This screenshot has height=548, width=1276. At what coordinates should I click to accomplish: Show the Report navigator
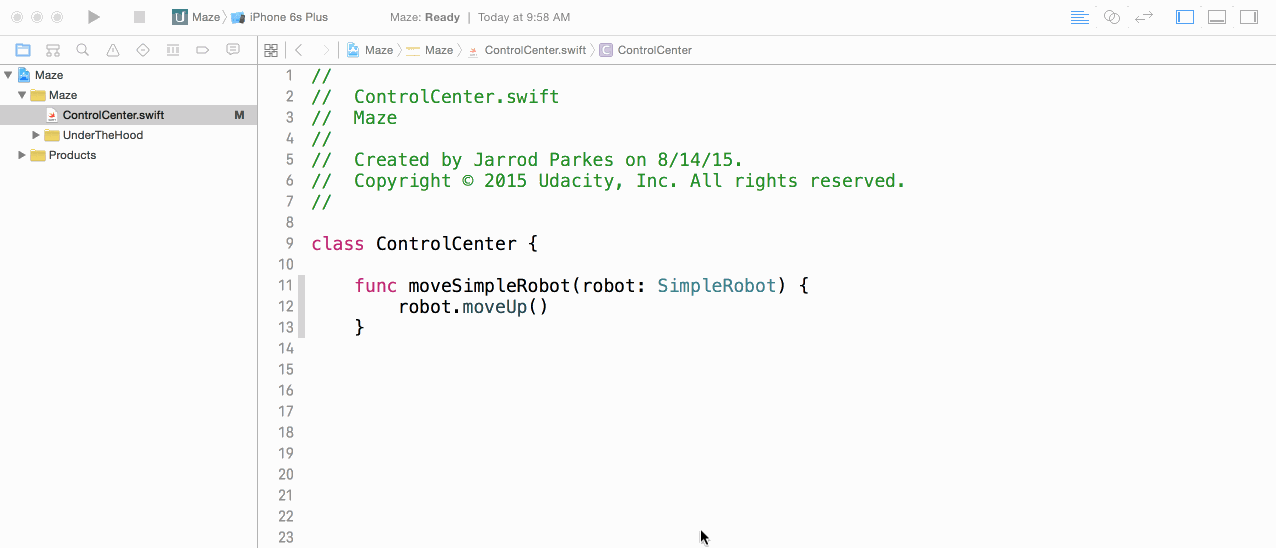pos(233,50)
